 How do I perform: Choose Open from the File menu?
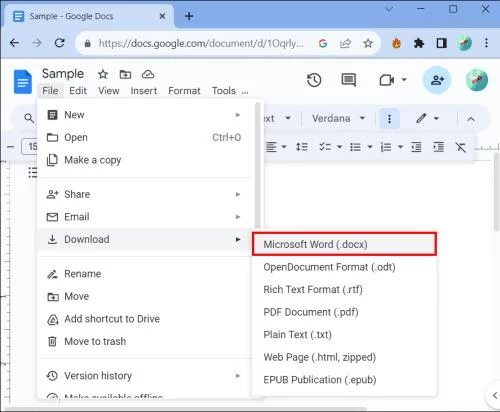(145, 137)
